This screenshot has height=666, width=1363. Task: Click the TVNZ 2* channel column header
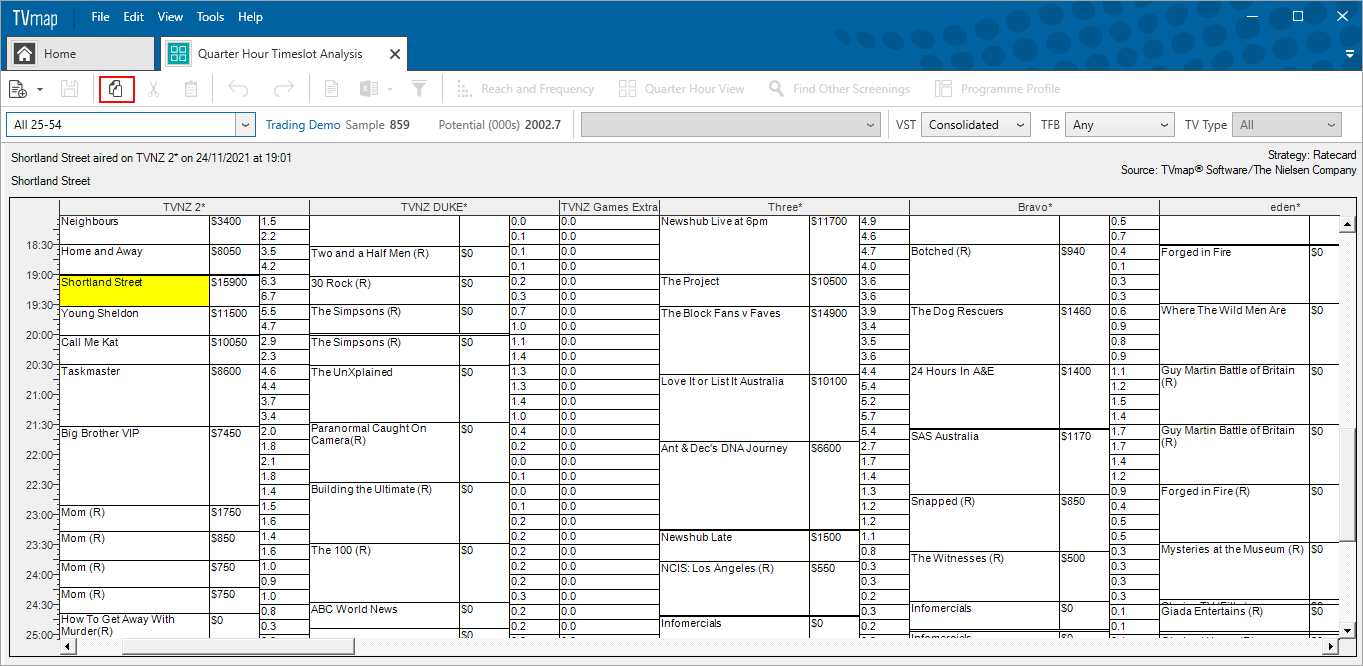click(x=184, y=207)
